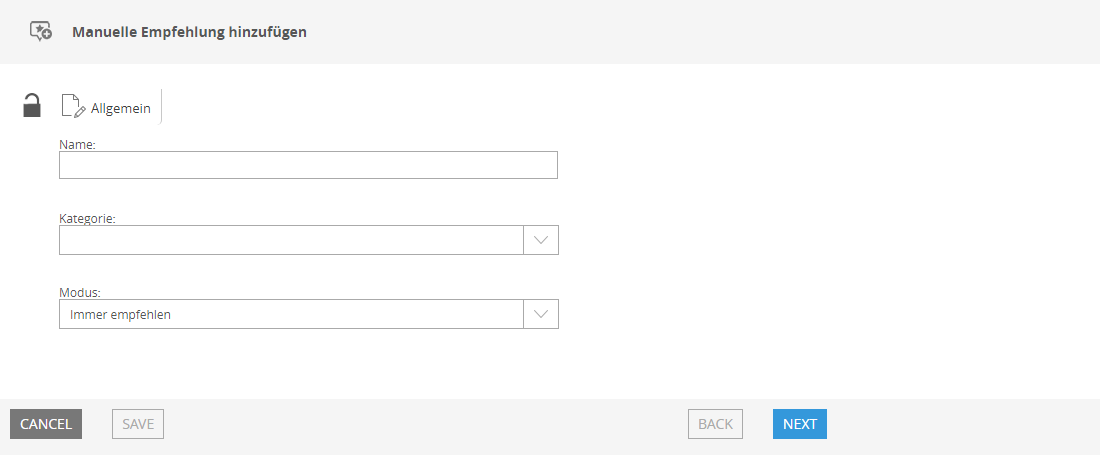Screen dimensions: 1100x455
Task: Expand the Kategorie dropdown arrow
Action: point(541,240)
